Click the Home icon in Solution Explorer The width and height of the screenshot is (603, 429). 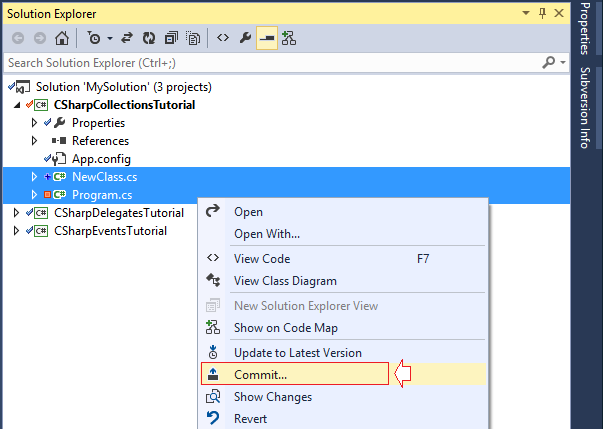pyautogui.click(x=62, y=38)
